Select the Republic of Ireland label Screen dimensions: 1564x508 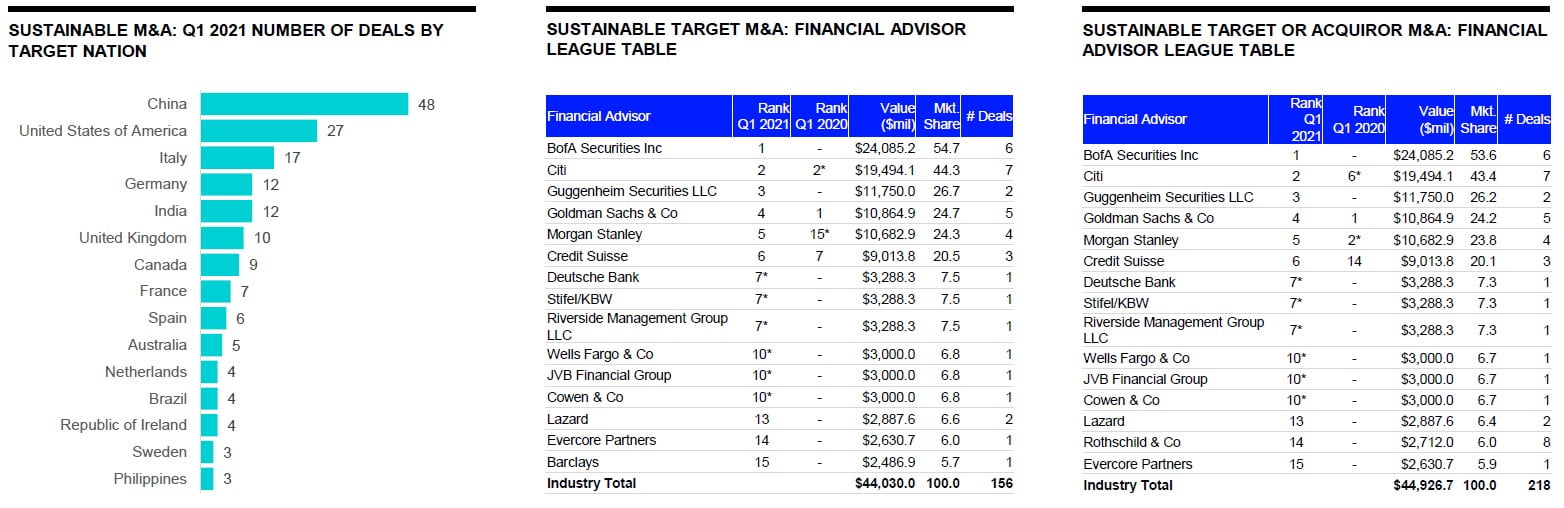coord(123,425)
